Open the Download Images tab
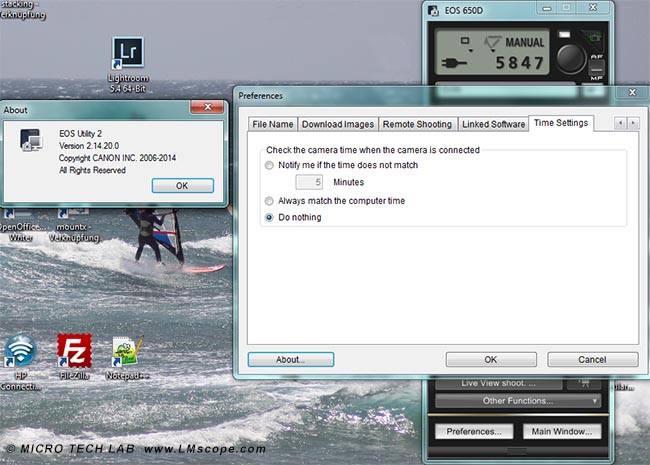Image resolution: width=650 pixels, height=465 pixels. (338, 124)
